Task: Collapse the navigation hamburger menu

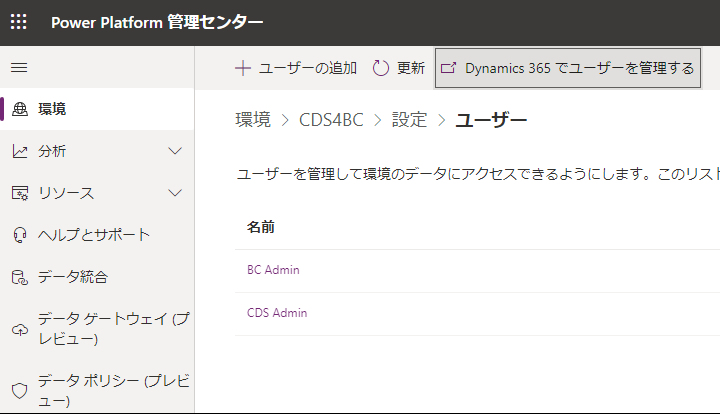Action: pyautogui.click(x=19, y=67)
